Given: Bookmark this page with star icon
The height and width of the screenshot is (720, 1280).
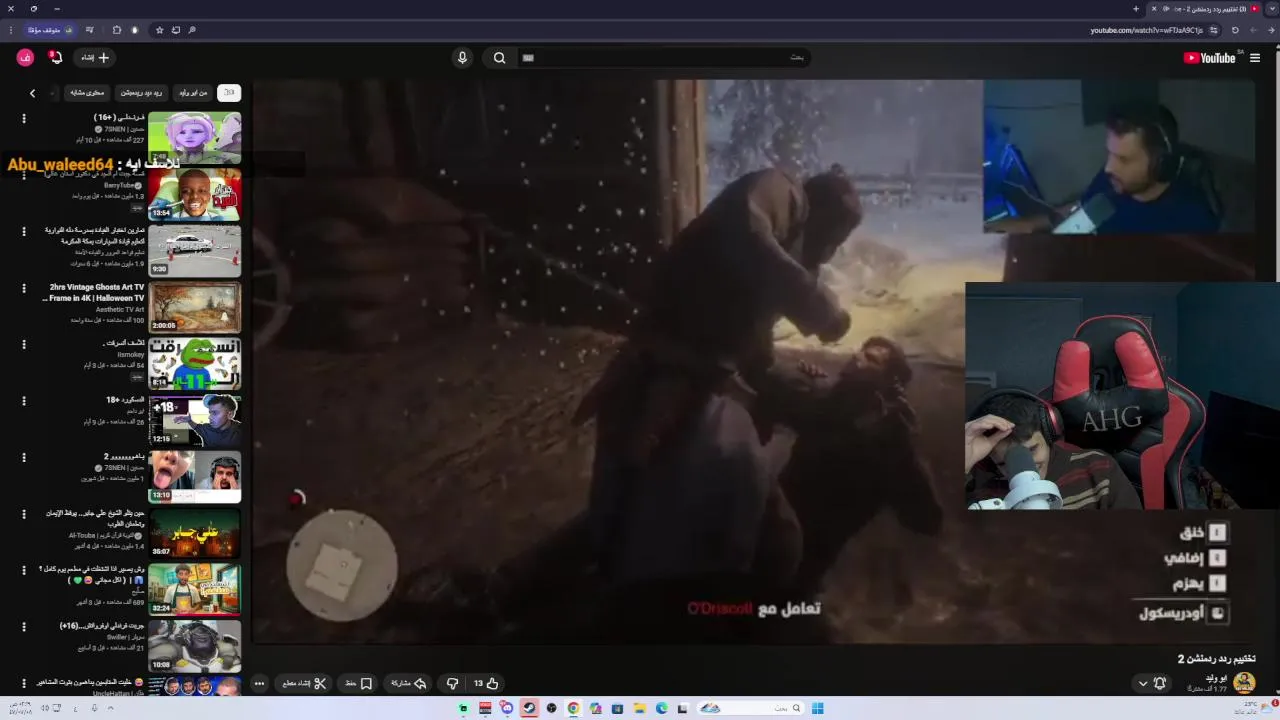Looking at the screenshot, I should tap(159, 30).
